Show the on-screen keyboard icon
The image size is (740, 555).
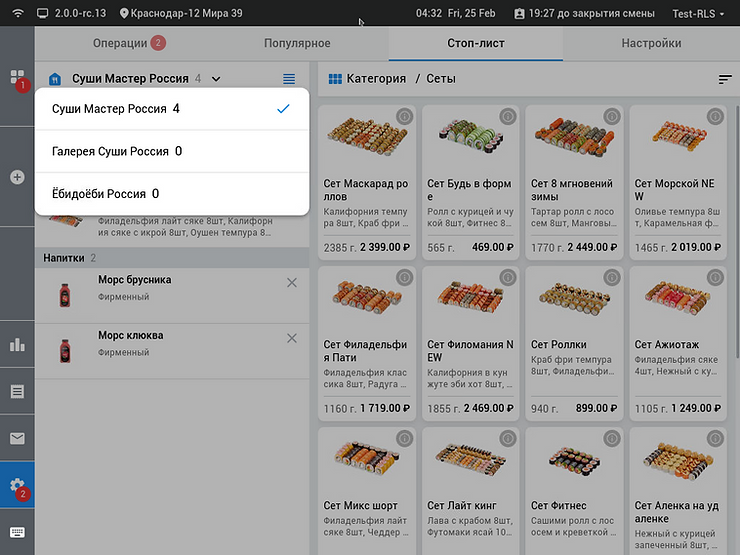17,532
